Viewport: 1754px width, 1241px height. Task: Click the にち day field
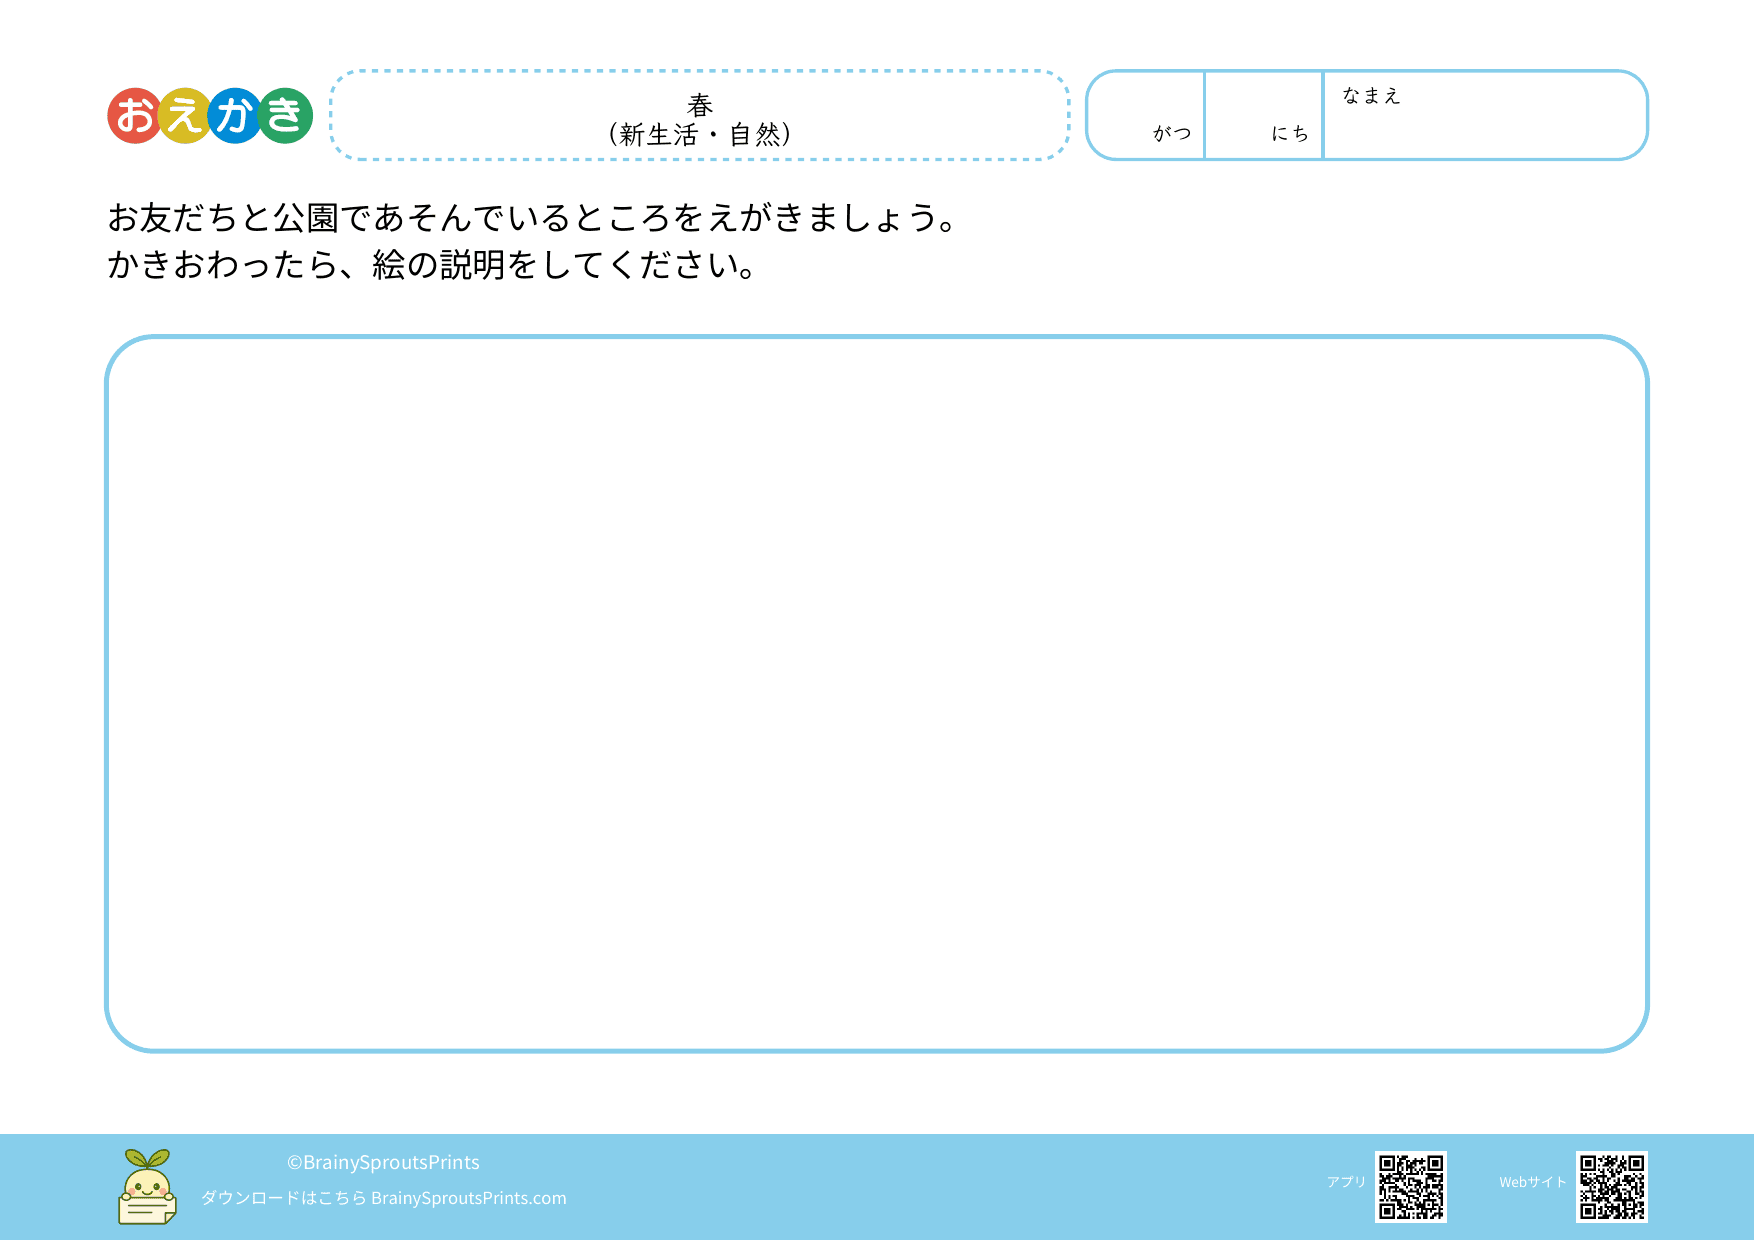pyautogui.click(x=1264, y=115)
